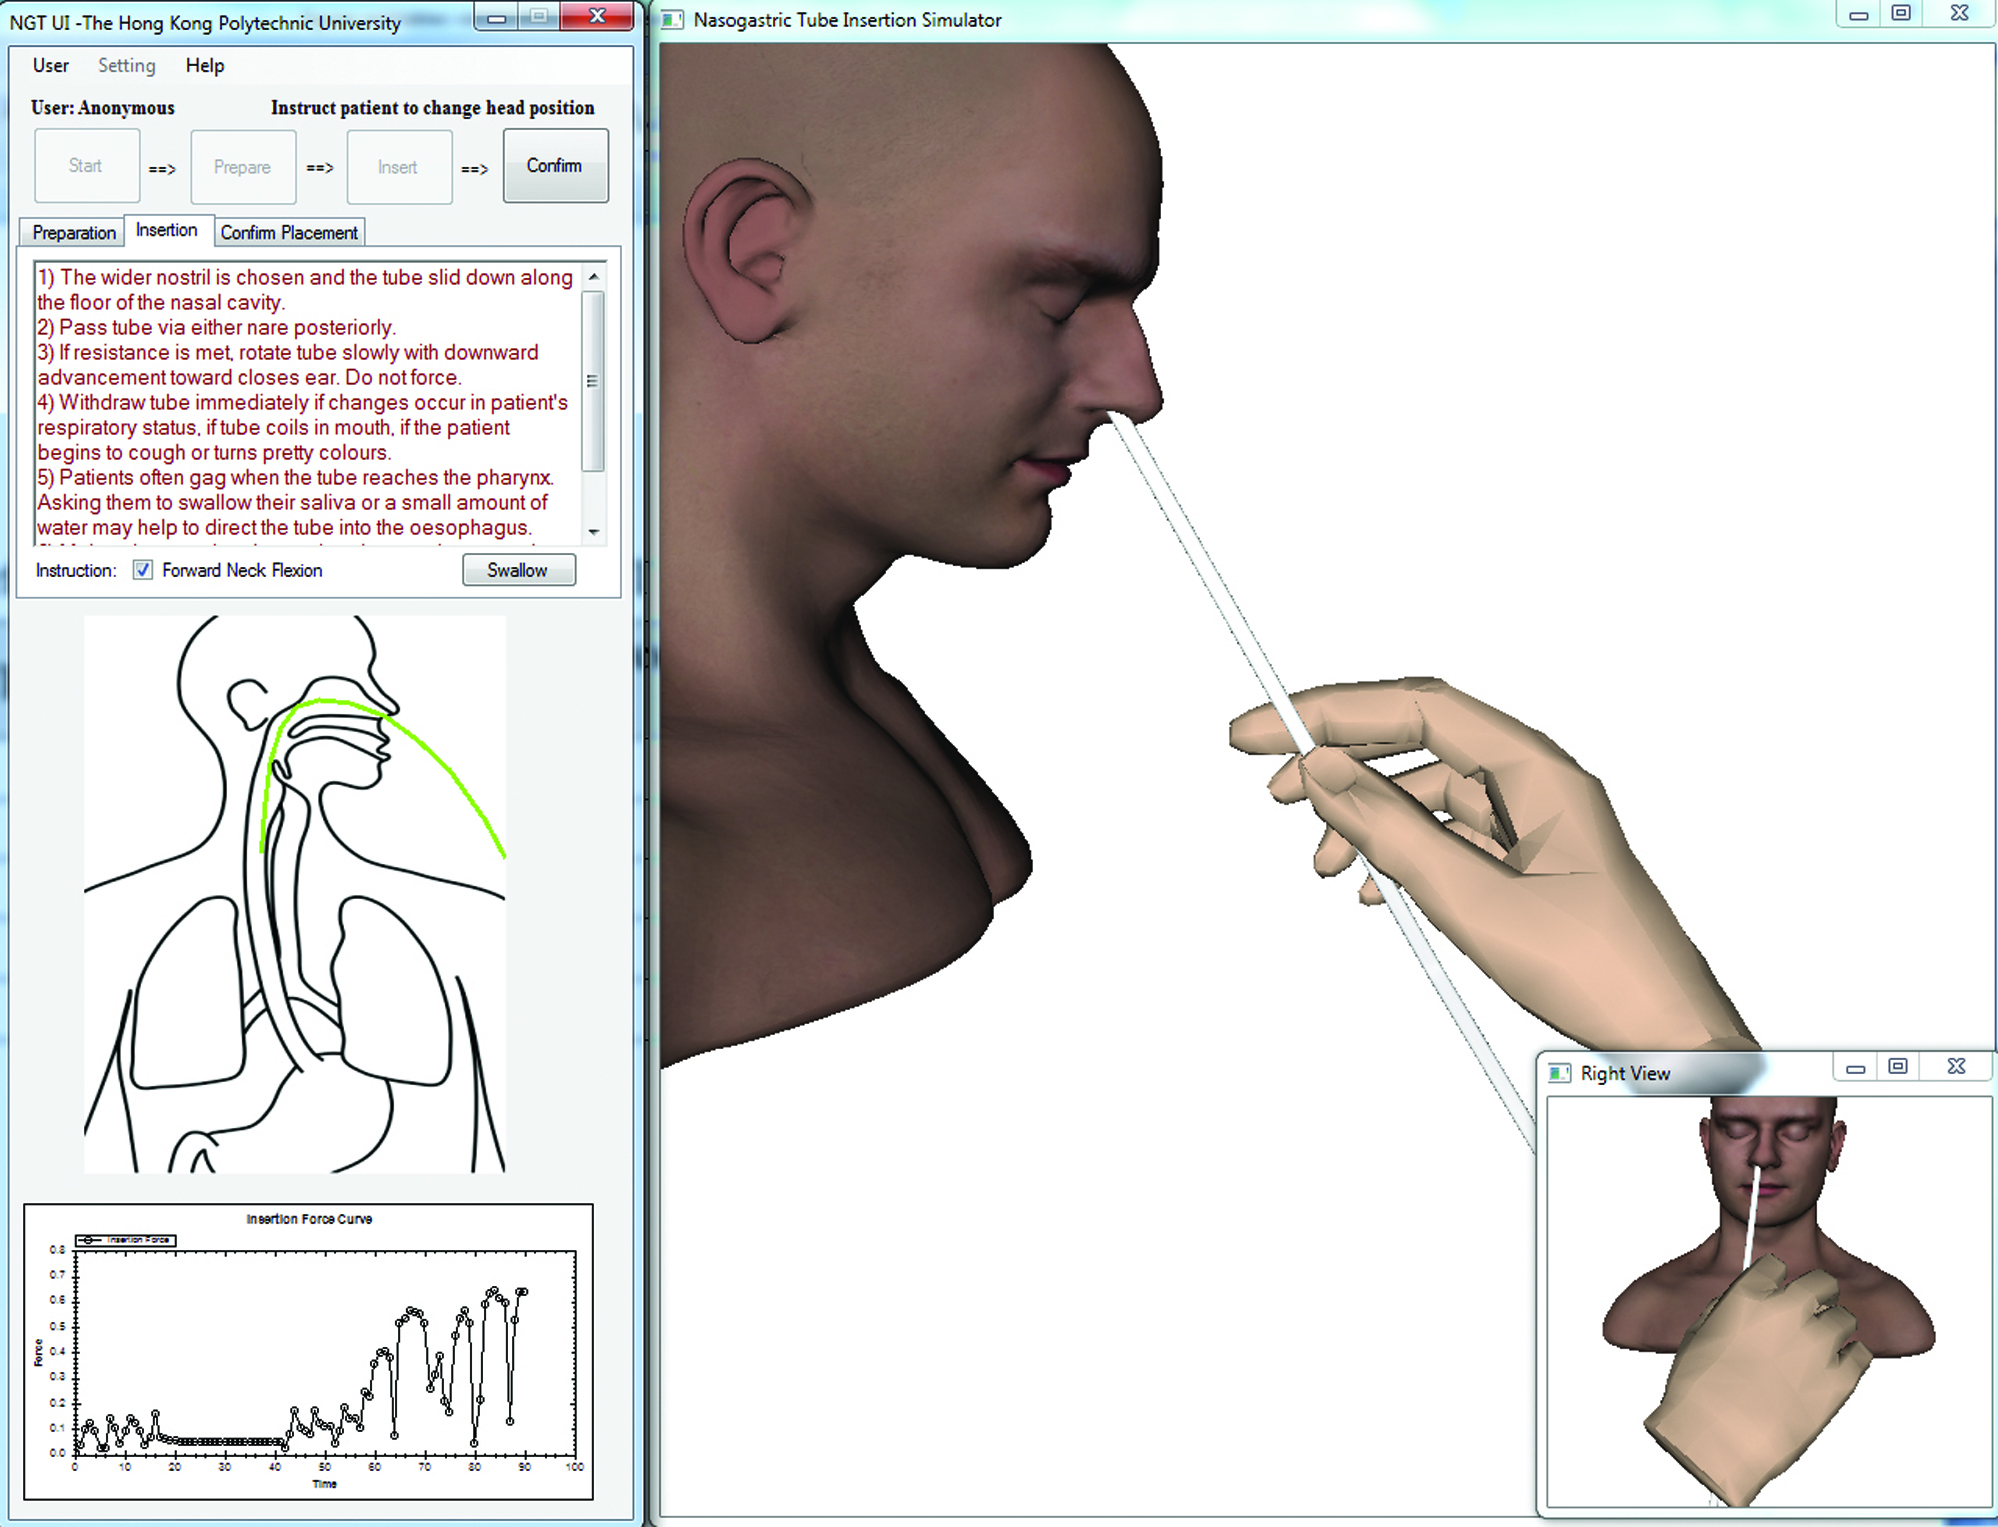Click the scroll-down arrow of the instruction list
This screenshot has width=1998, height=1527.
pyautogui.click(x=594, y=532)
